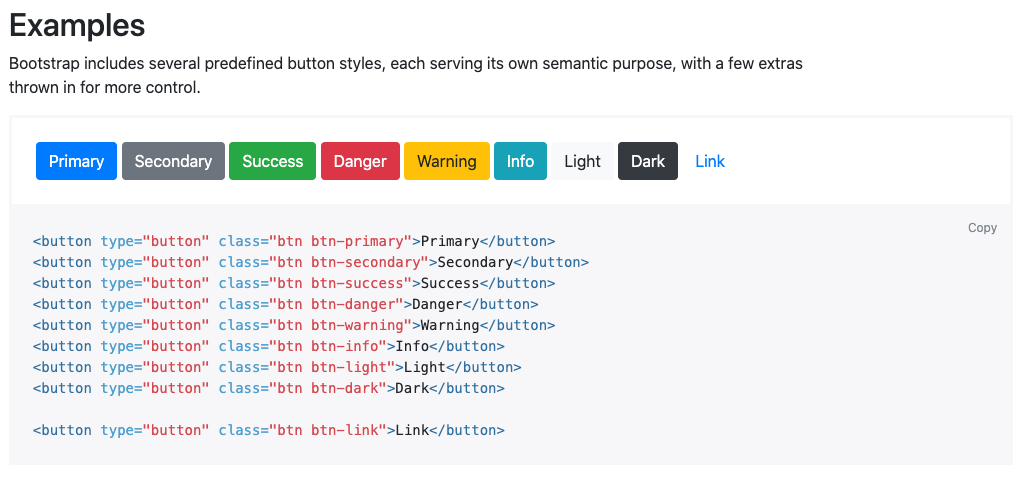Select the Examples heading

coord(77,26)
